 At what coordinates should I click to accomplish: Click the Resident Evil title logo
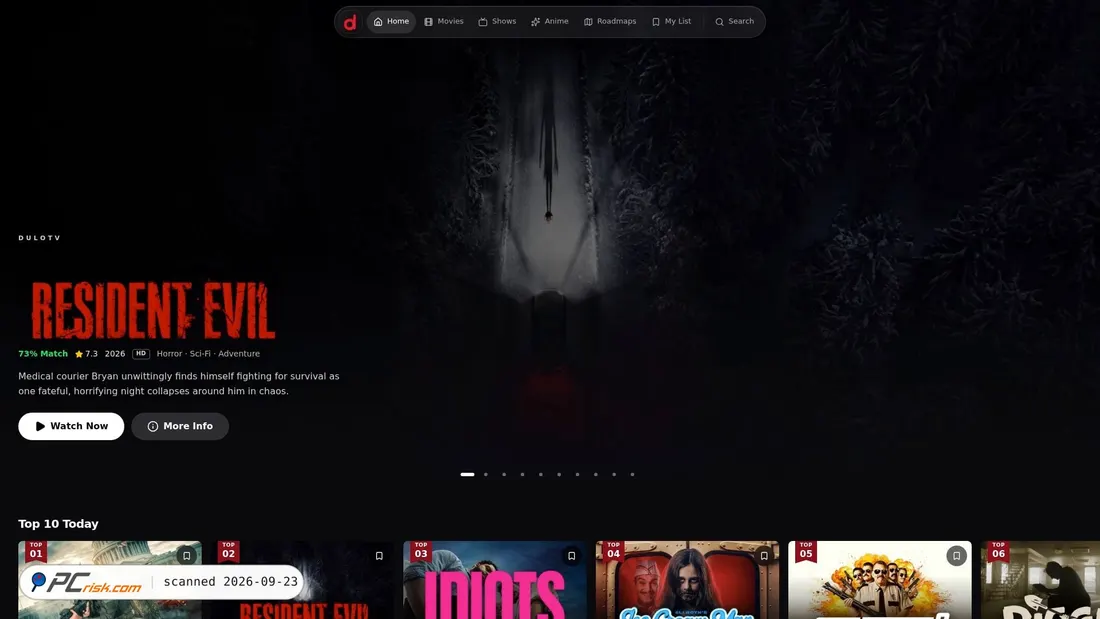click(152, 310)
